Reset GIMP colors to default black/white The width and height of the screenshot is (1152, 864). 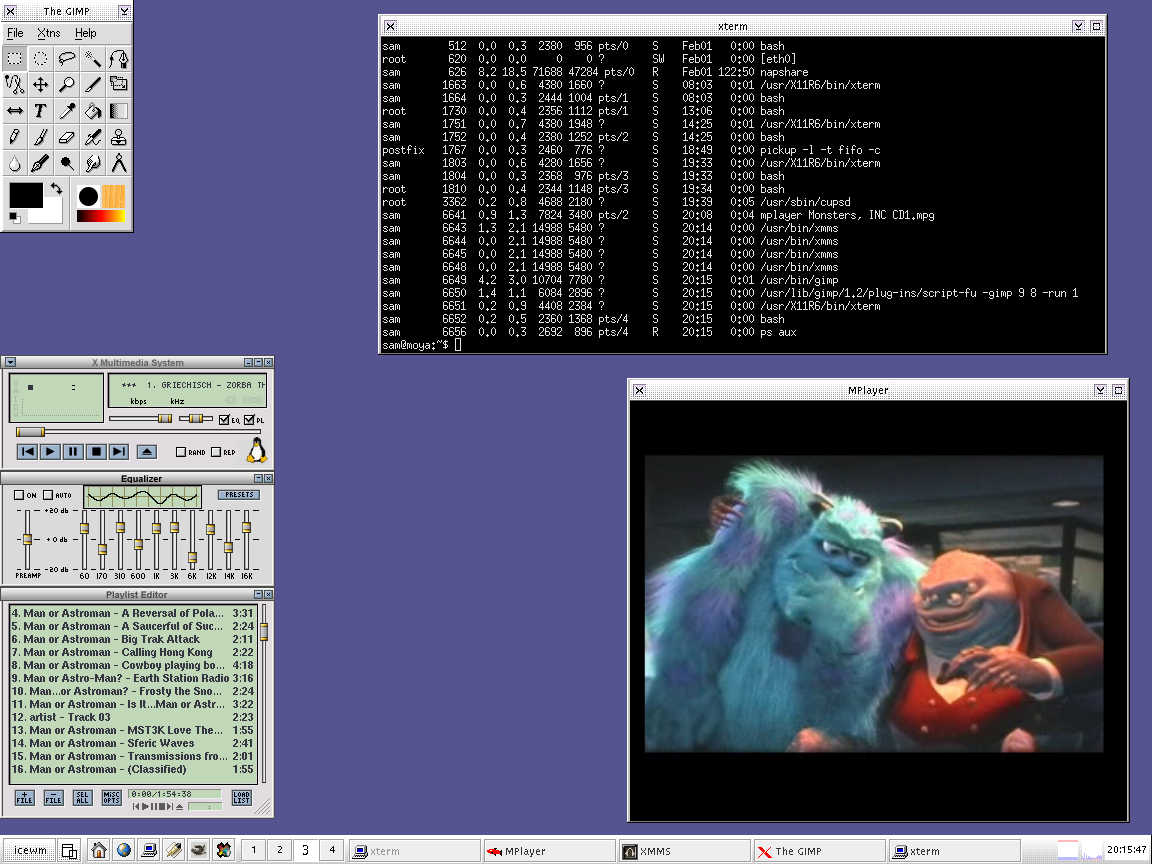(15, 217)
